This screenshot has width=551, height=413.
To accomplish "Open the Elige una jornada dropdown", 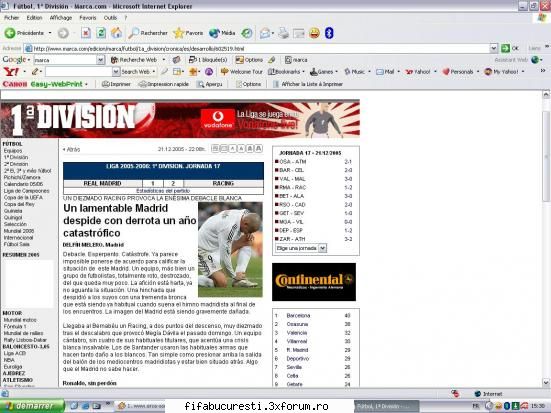I will (301, 248).
